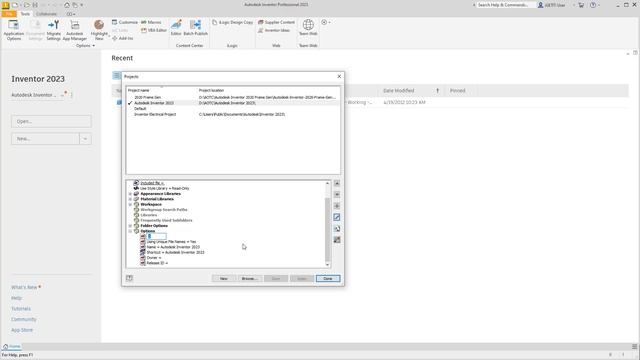The height and width of the screenshot is (360, 640).
Task: Click the New button in Projects dialog
Action: (224, 278)
